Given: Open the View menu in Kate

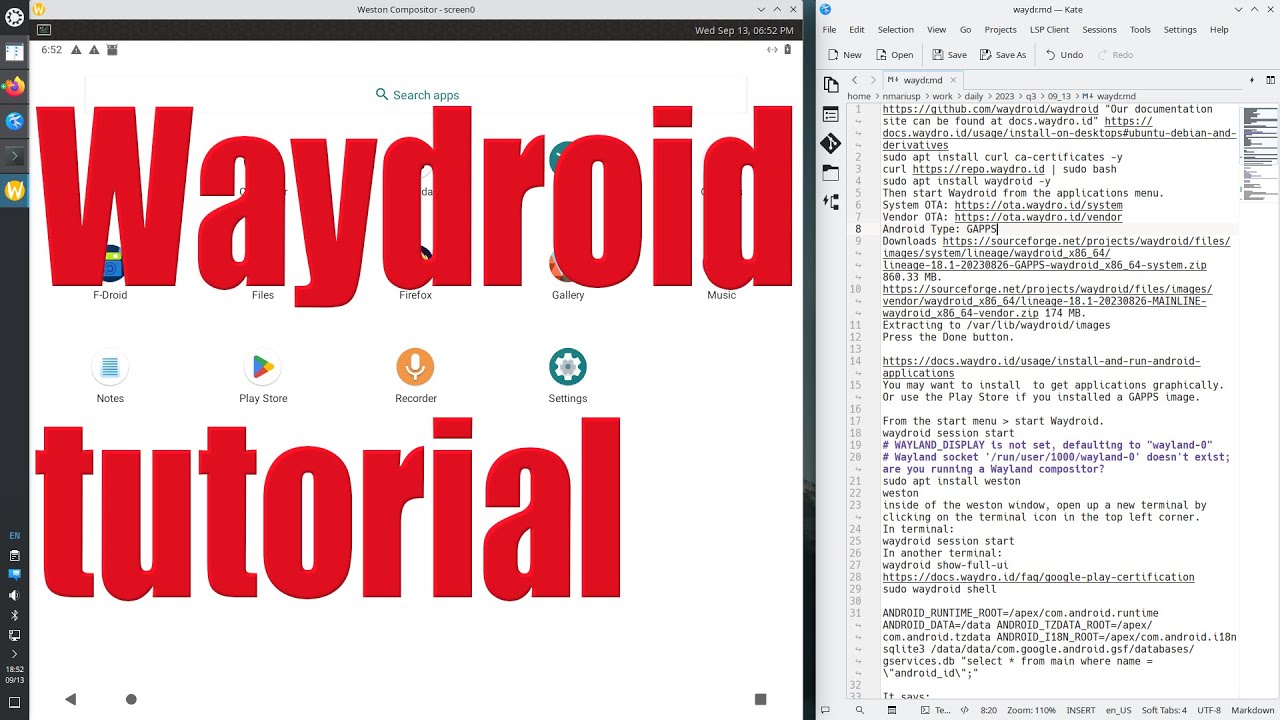Looking at the screenshot, I should point(936,30).
